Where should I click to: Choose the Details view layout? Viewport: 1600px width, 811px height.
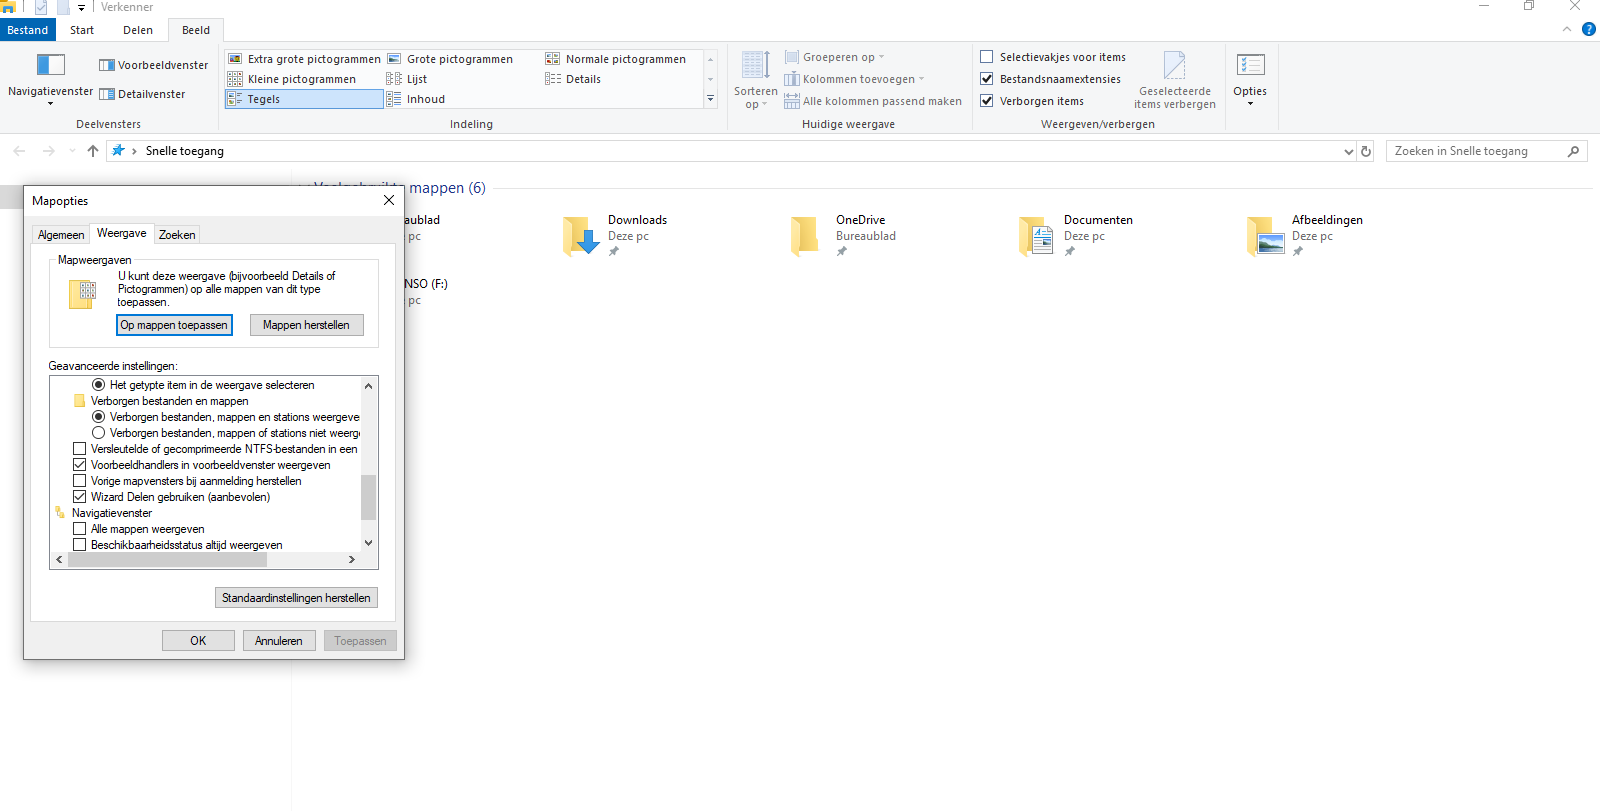[573, 79]
